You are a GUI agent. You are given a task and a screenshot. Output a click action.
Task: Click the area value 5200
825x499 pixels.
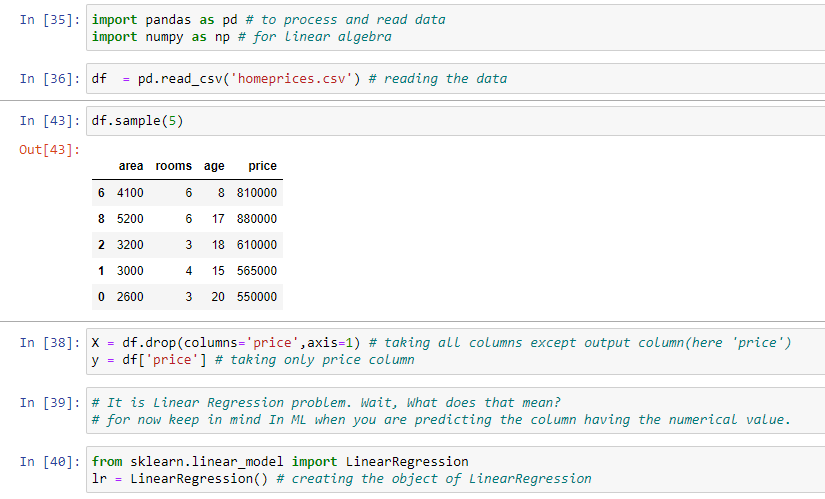pyautogui.click(x=130, y=218)
